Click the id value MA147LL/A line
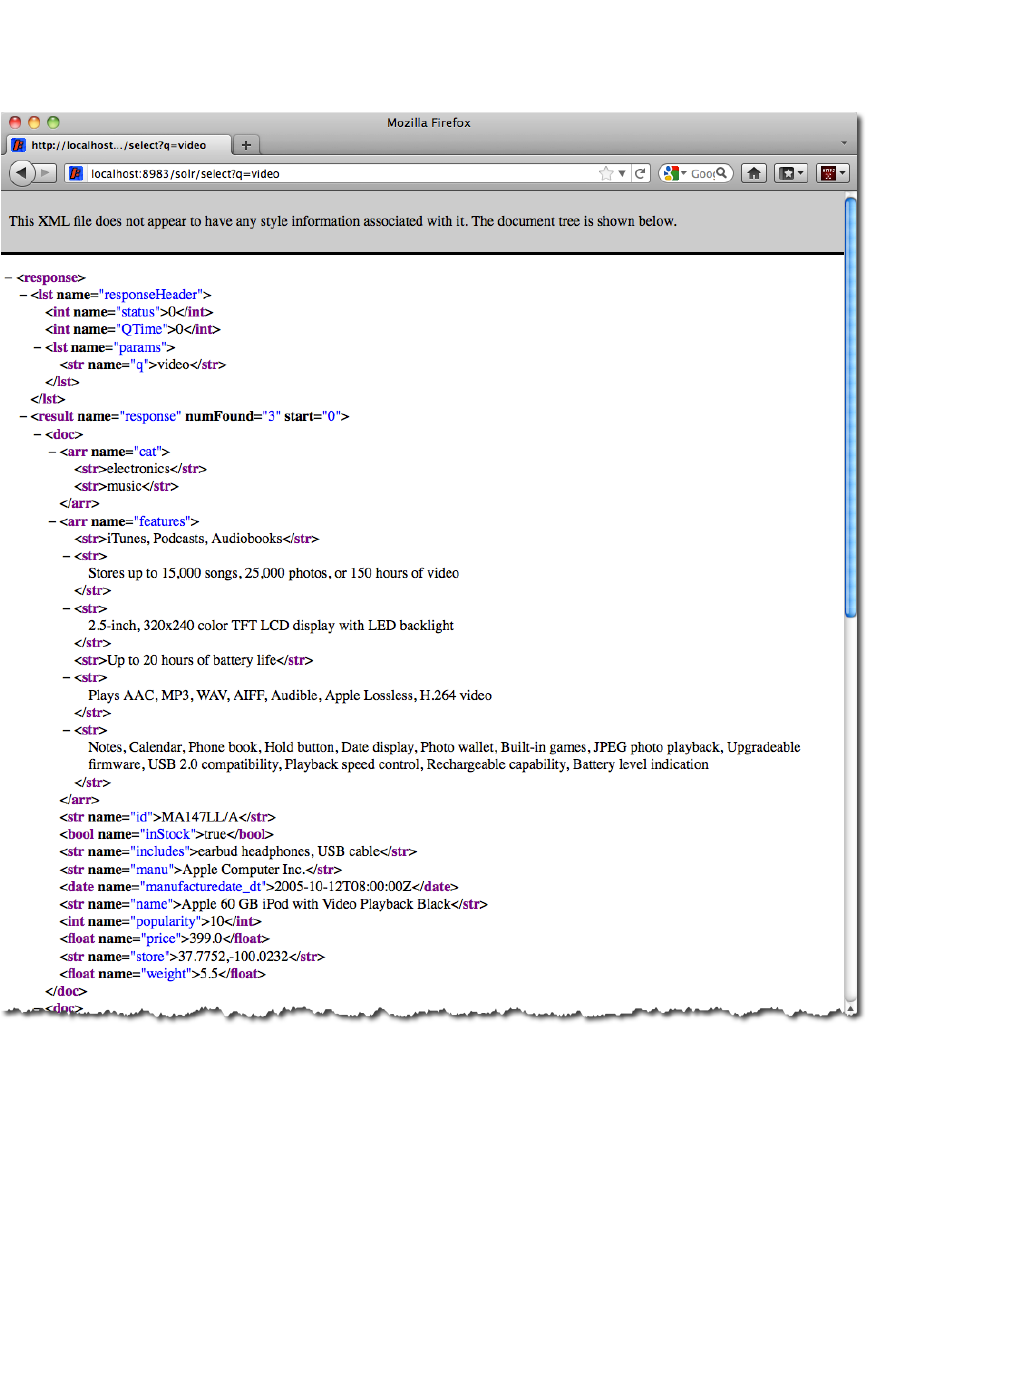The height and width of the screenshot is (1392, 1032). [x=168, y=818]
